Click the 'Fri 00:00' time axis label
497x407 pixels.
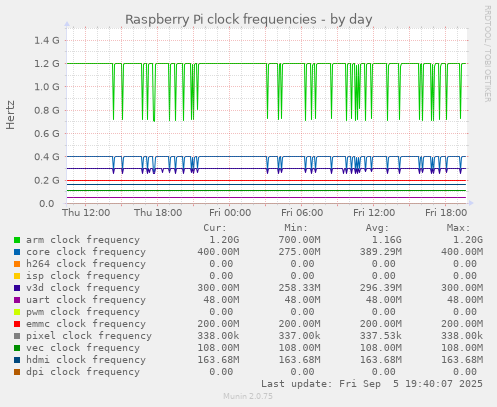pos(230,213)
